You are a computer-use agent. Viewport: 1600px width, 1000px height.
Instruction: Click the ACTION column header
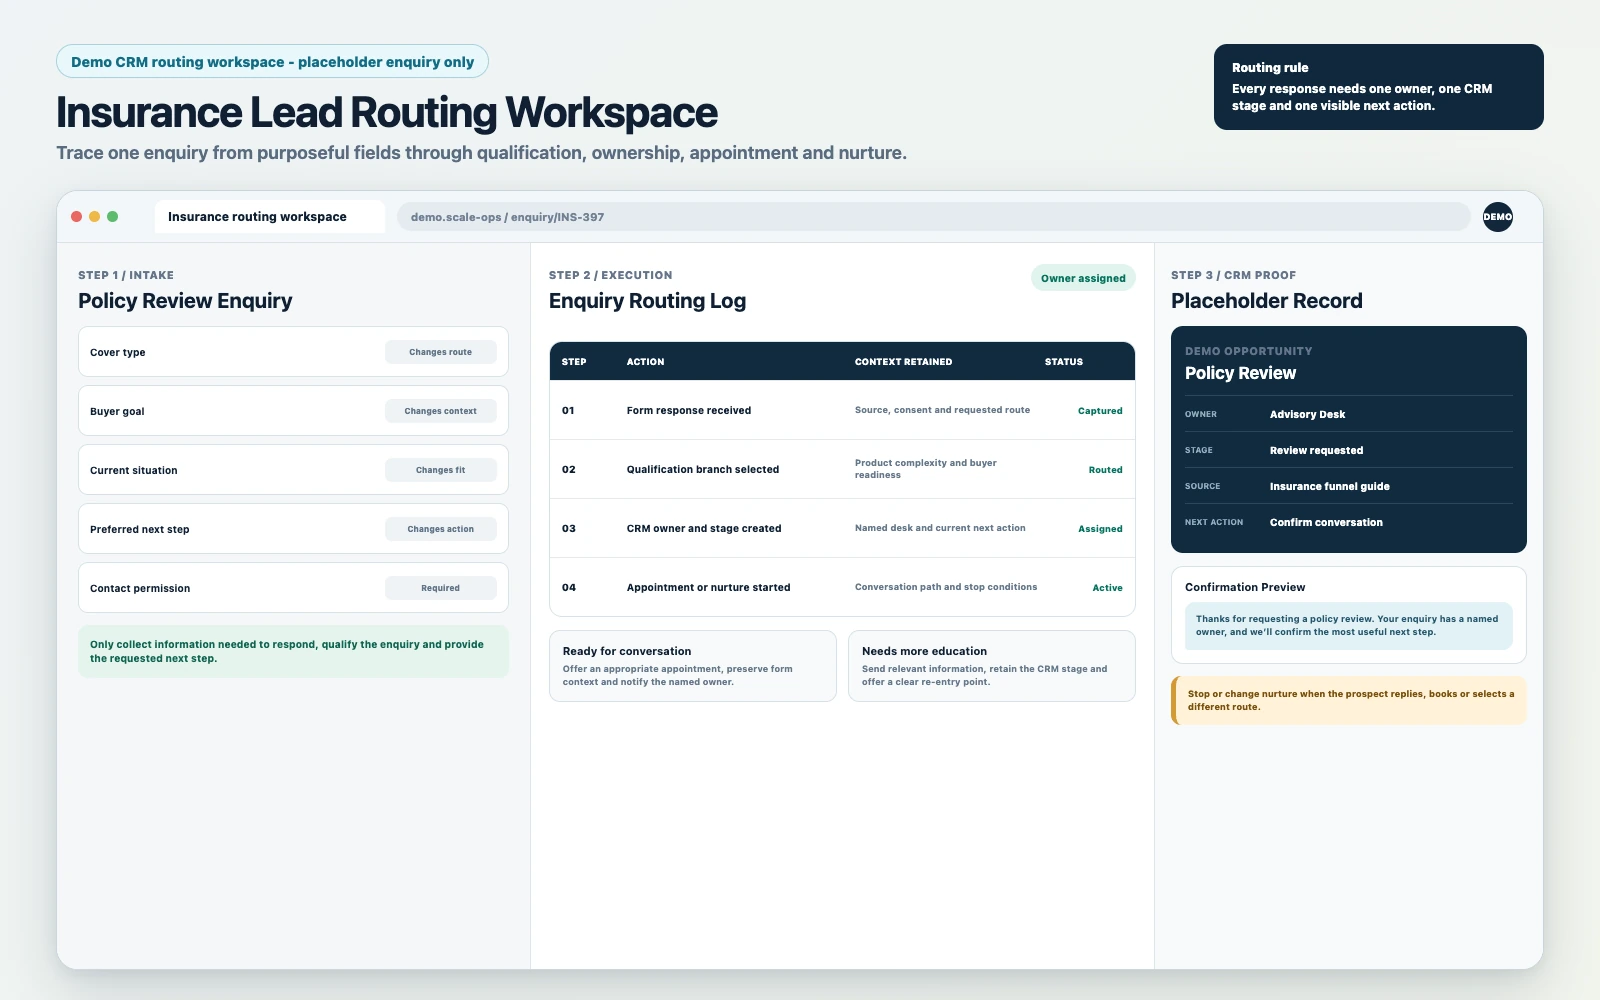tap(645, 362)
